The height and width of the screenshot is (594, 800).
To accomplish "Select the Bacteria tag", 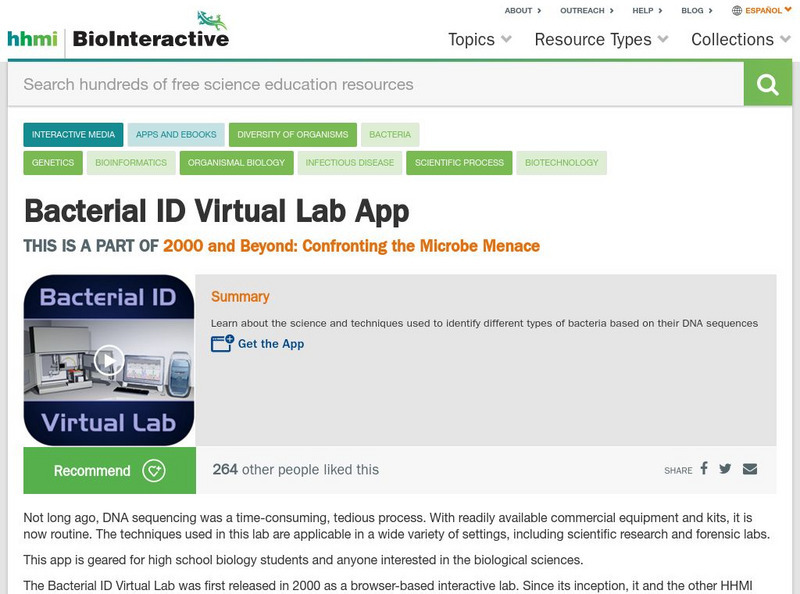I will click(x=390, y=134).
